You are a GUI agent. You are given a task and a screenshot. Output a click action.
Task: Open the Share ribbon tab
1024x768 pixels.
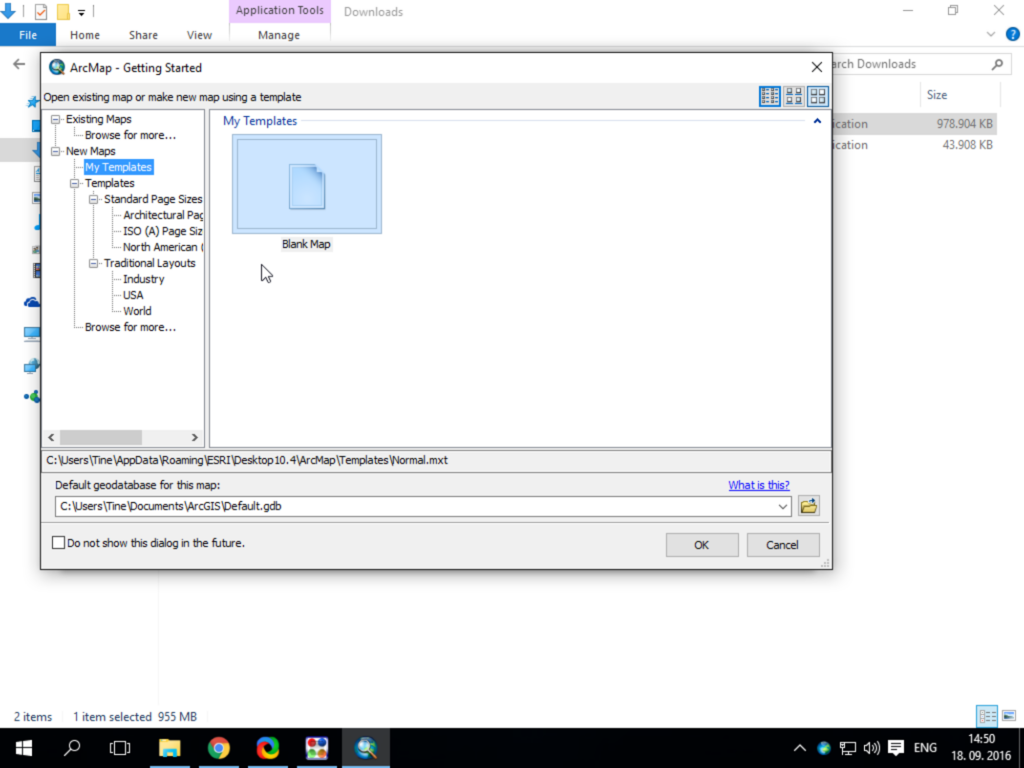(143, 35)
